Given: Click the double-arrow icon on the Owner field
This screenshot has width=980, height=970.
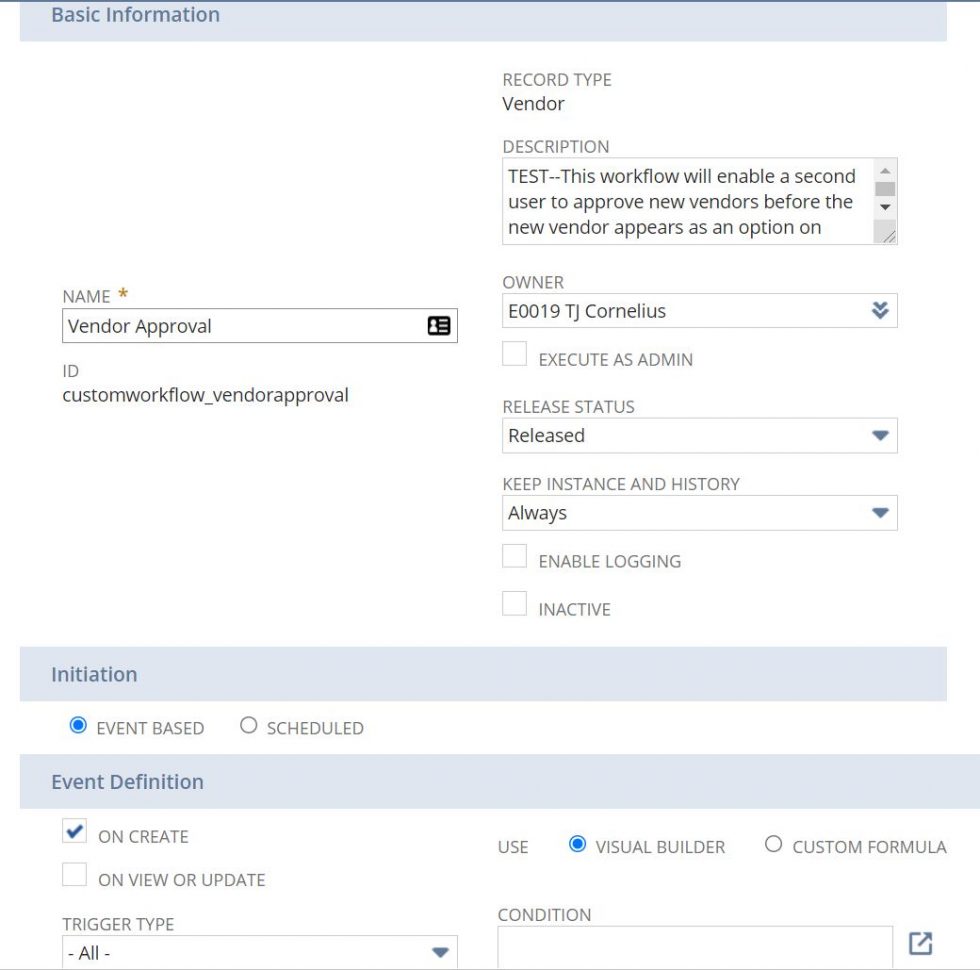Looking at the screenshot, I should pos(881,310).
